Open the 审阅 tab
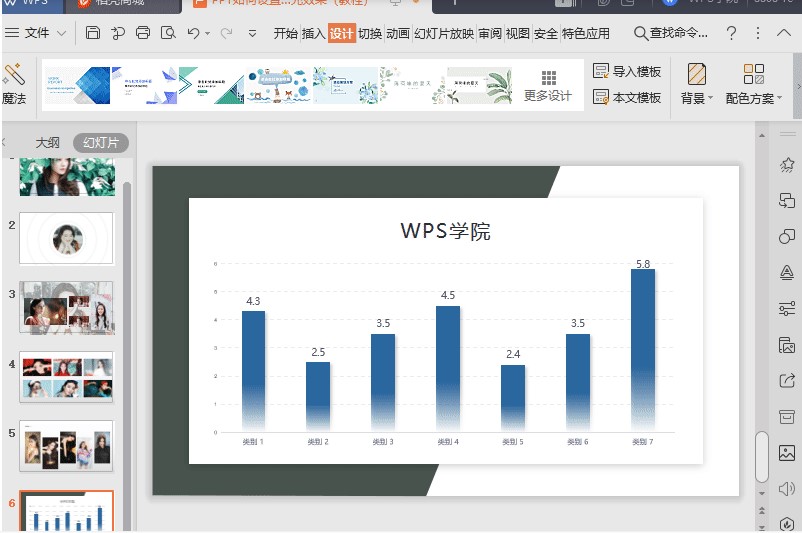802x533 pixels. (490, 34)
